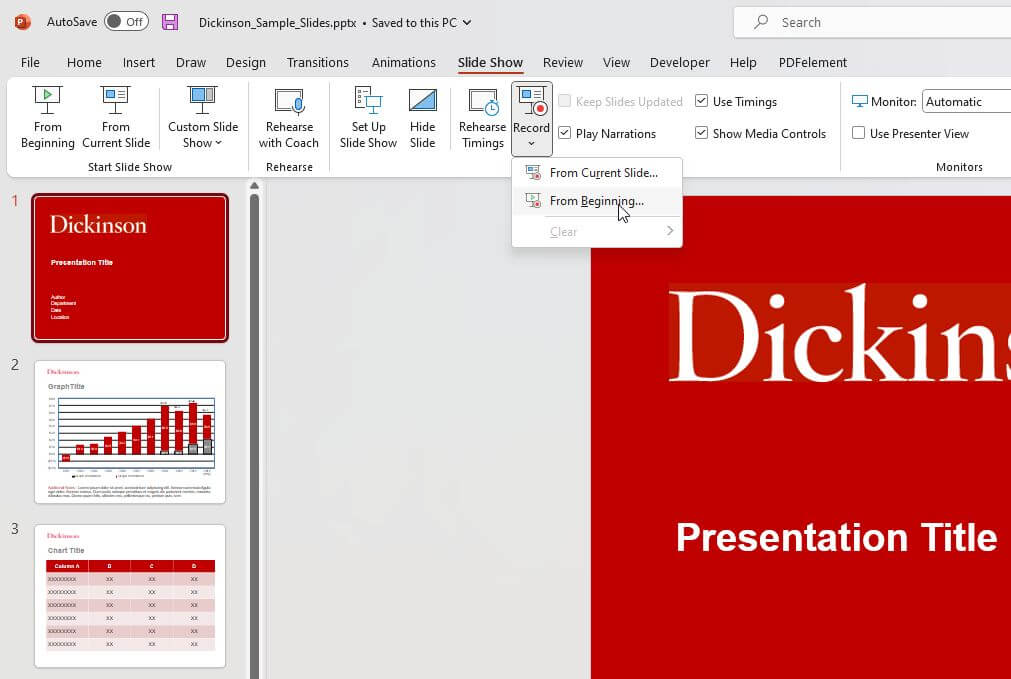
Task: Click the Save icon in title bar
Action: tap(170, 22)
